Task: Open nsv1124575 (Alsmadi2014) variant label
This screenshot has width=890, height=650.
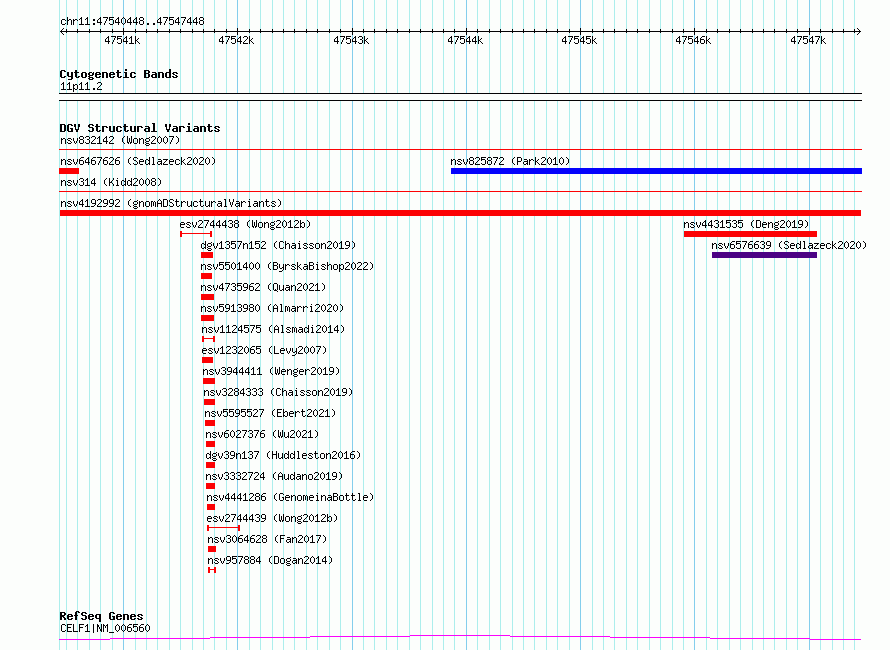Action: [x=273, y=329]
